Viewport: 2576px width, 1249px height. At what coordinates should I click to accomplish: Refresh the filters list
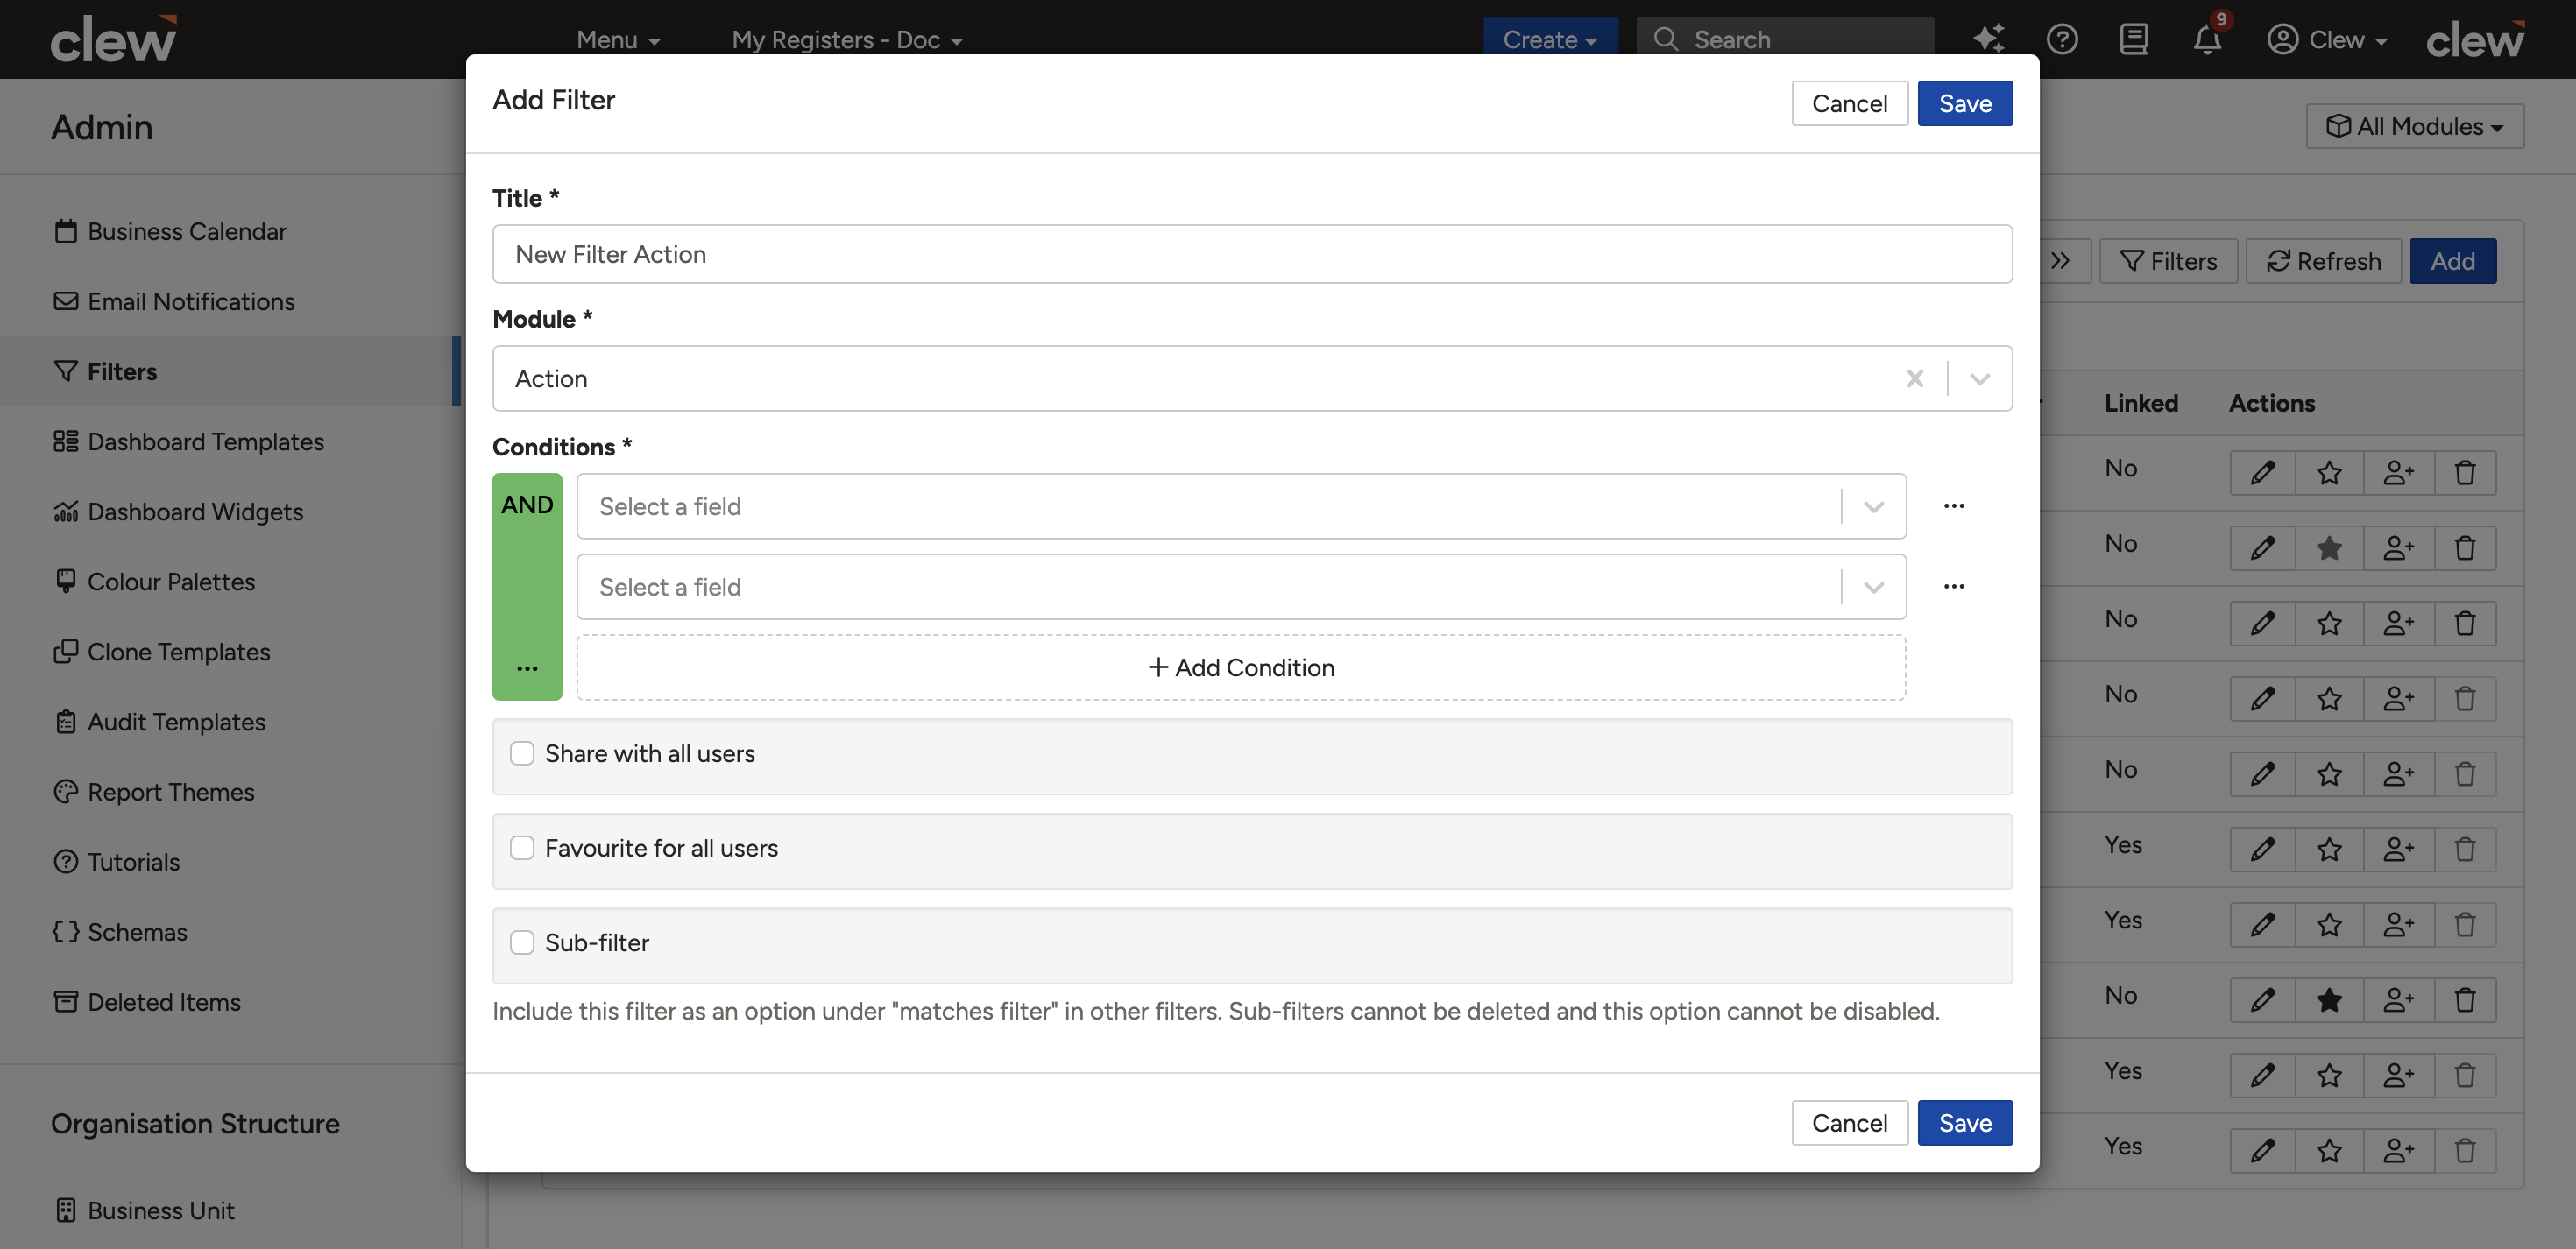(2323, 261)
